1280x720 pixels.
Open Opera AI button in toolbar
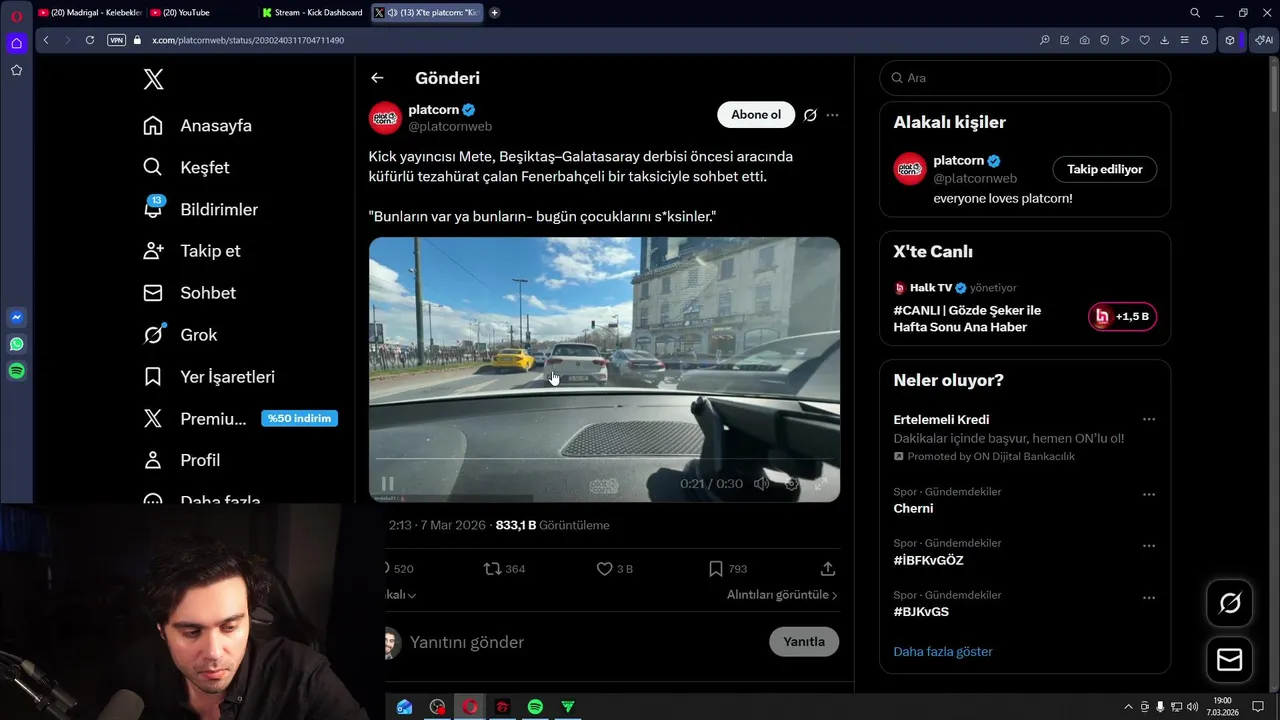pos(1264,40)
